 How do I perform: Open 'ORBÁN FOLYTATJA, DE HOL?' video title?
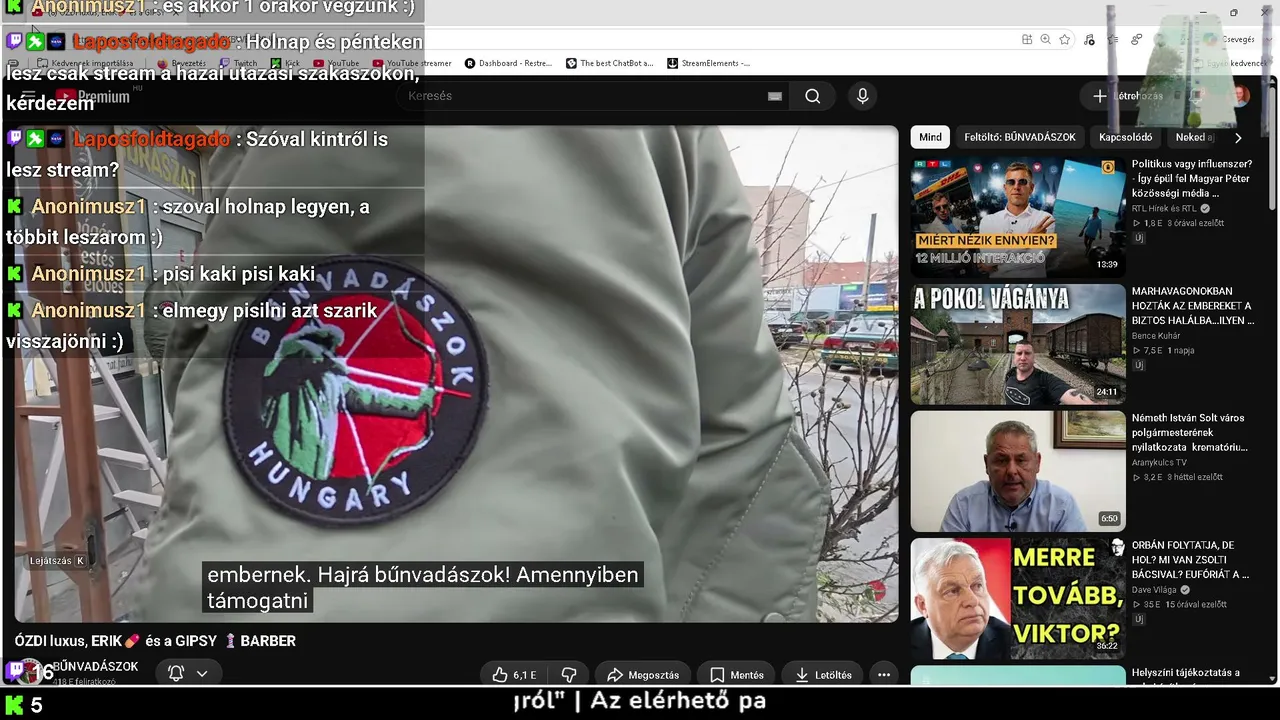[x=1191, y=560]
